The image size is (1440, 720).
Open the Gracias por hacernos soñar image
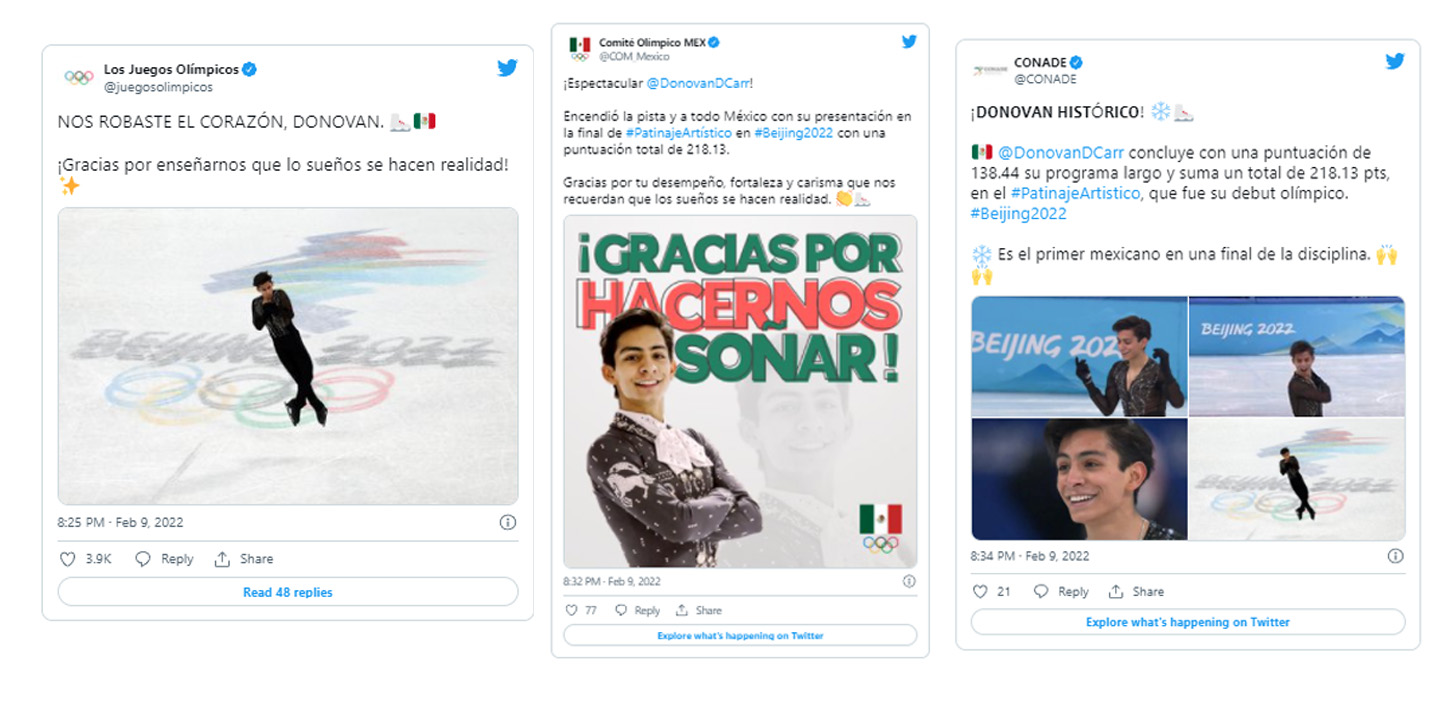point(740,392)
